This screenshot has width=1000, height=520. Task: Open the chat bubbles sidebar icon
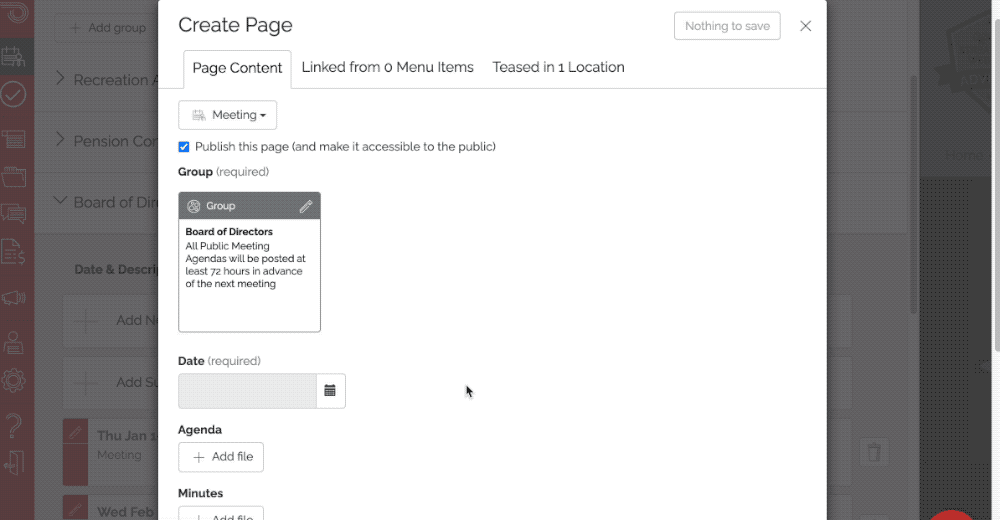pos(13,214)
